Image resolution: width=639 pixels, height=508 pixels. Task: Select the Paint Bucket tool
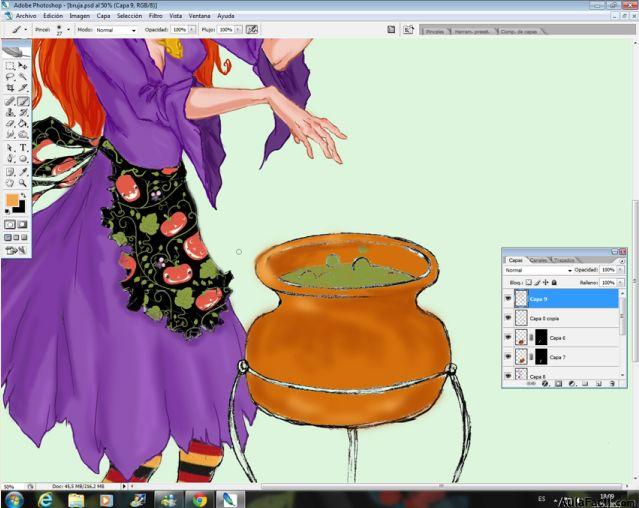(23, 123)
